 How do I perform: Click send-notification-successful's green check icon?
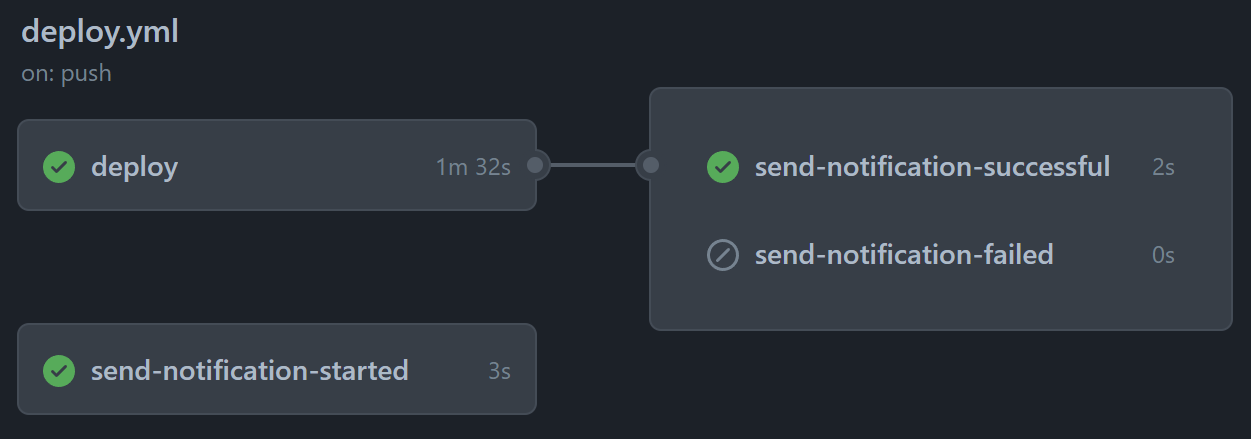tap(723, 166)
